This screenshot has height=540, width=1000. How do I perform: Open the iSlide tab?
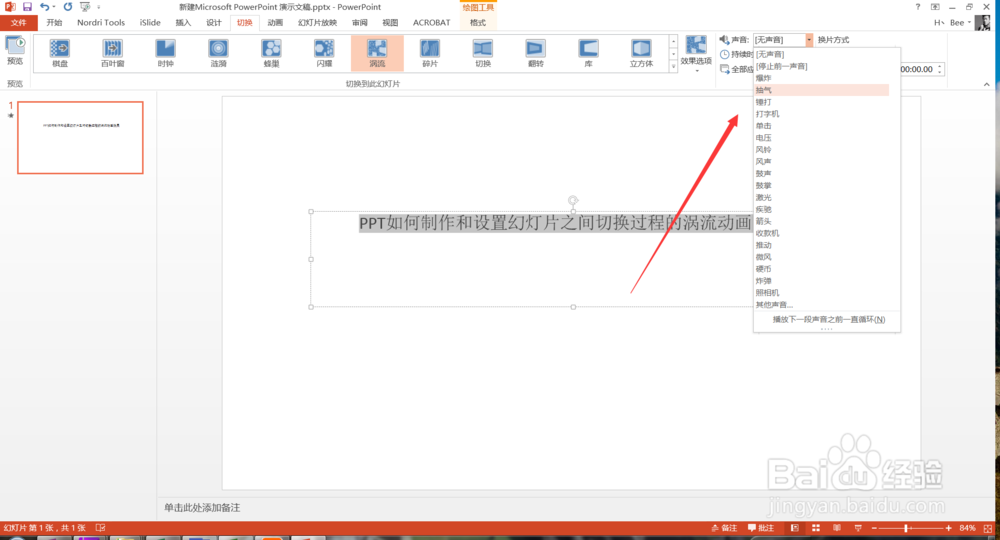coord(150,22)
